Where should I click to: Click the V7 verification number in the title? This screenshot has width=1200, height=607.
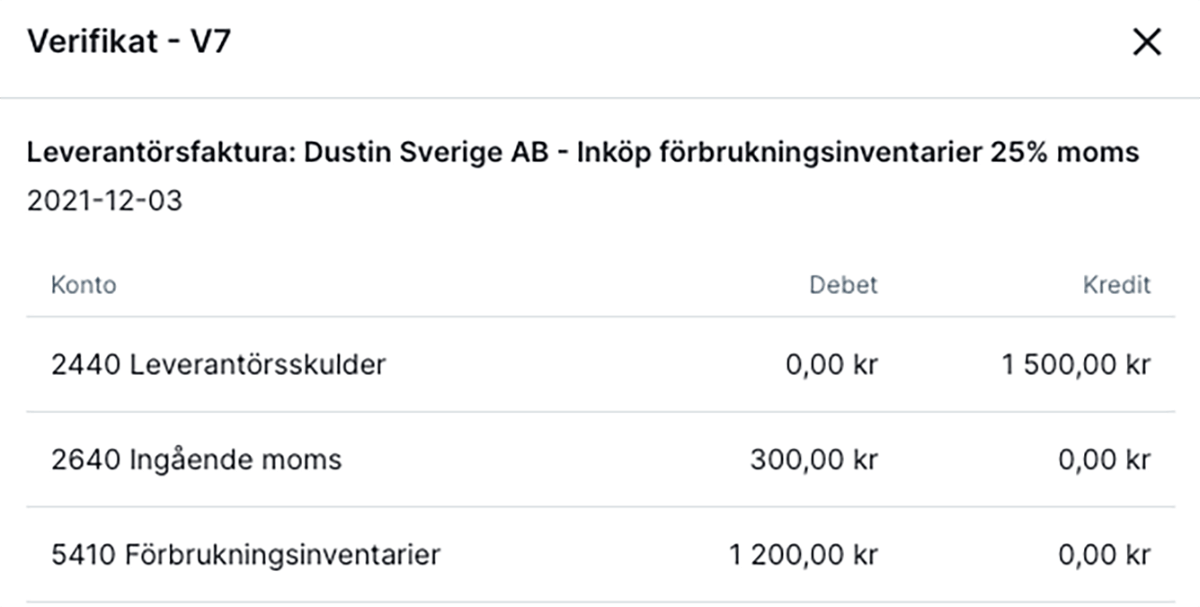(x=210, y=42)
